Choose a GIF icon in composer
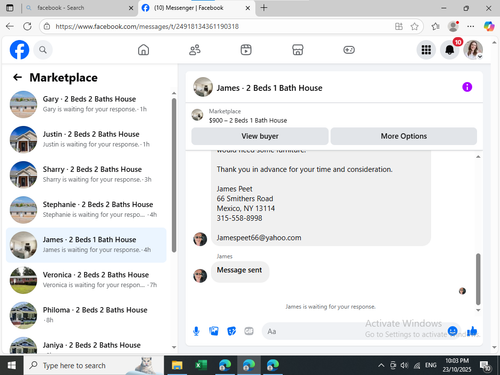This screenshot has width=500, height=375. tap(249, 331)
